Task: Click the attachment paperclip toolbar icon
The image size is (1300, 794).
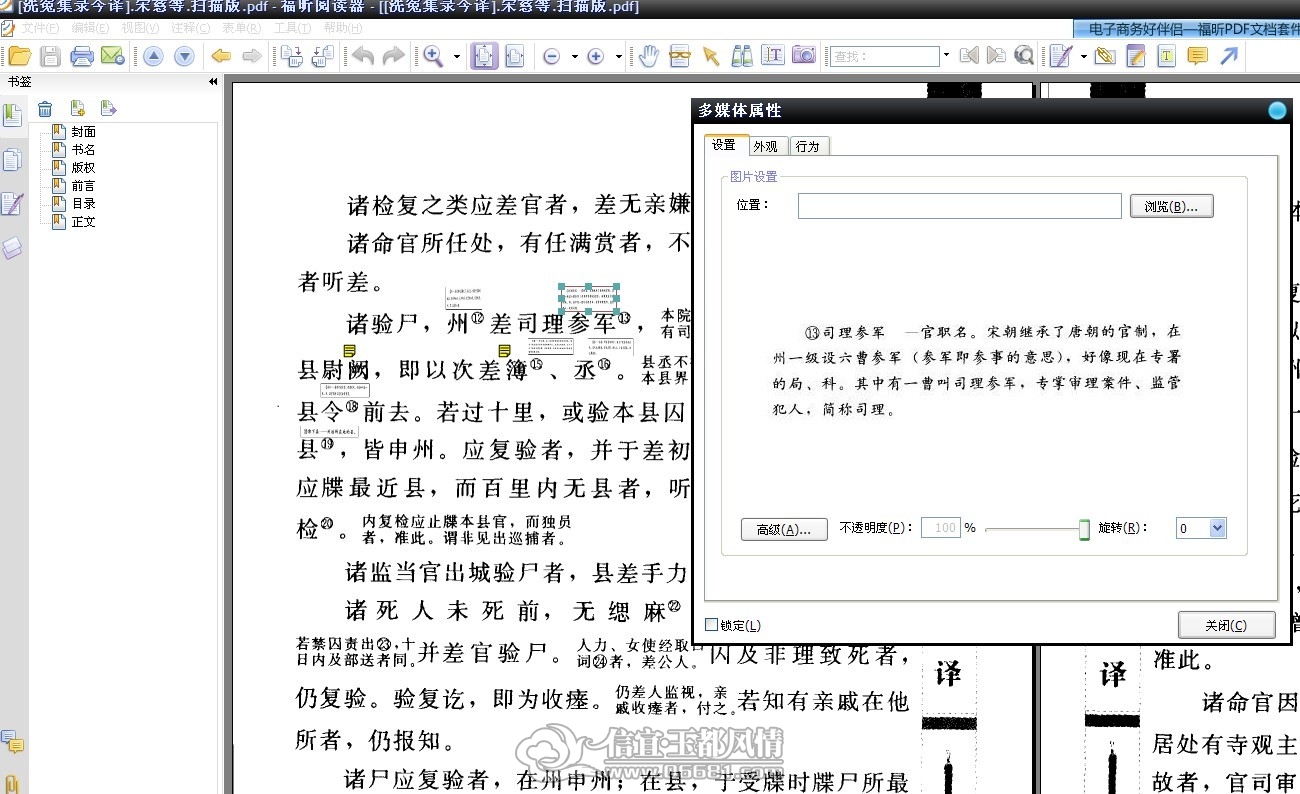Action: click(1104, 56)
